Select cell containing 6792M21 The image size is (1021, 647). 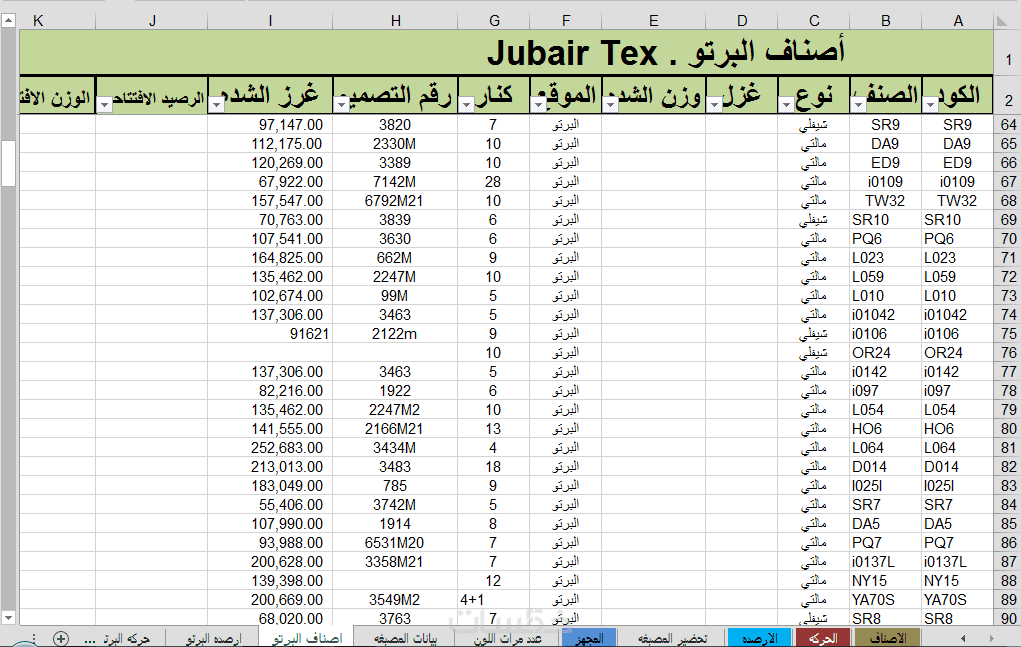click(x=395, y=201)
